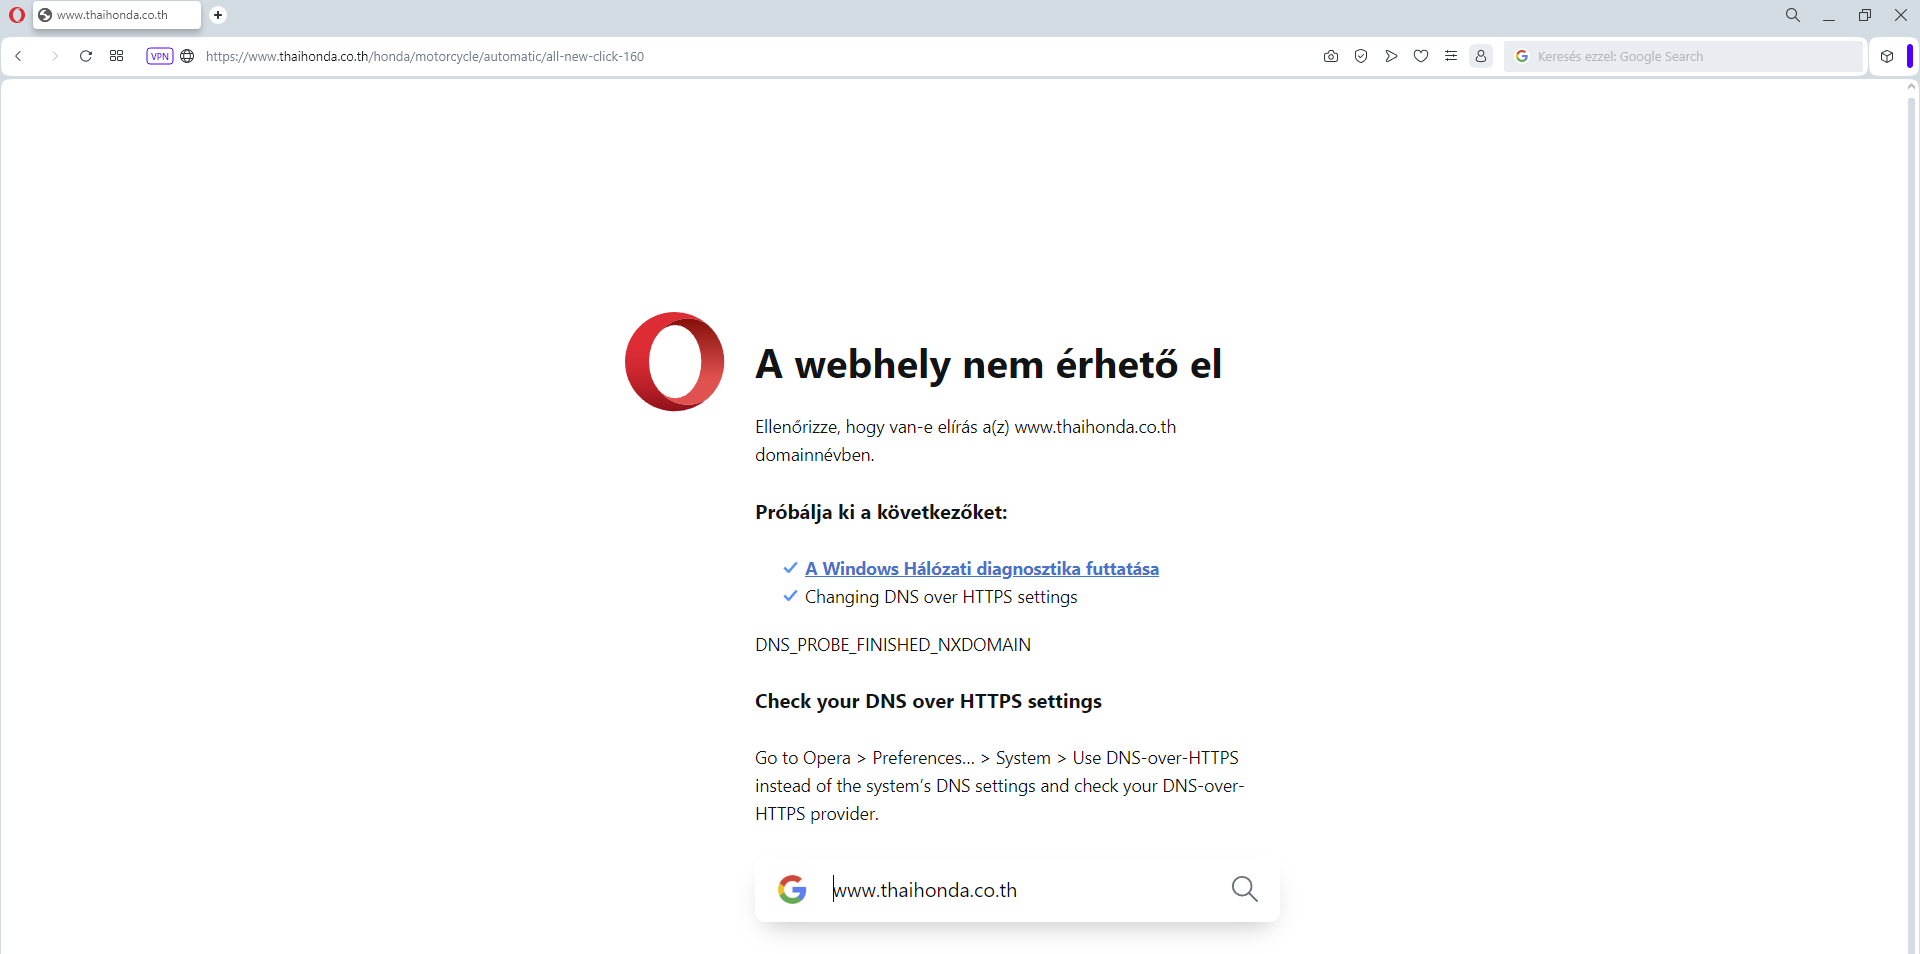Open a new tab with plus button
1920x954 pixels.
218,15
